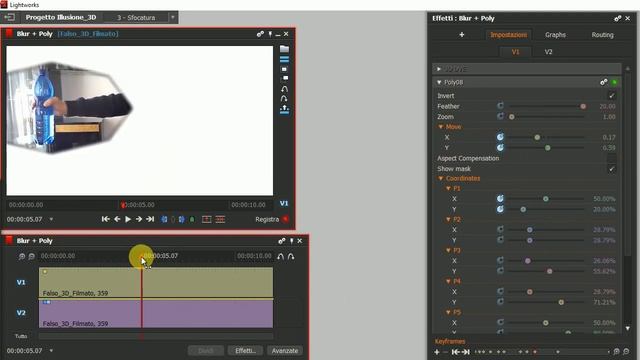This screenshot has height=360, width=640.
Task: Collapse the P1 coordinate group
Action: pos(448,189)
